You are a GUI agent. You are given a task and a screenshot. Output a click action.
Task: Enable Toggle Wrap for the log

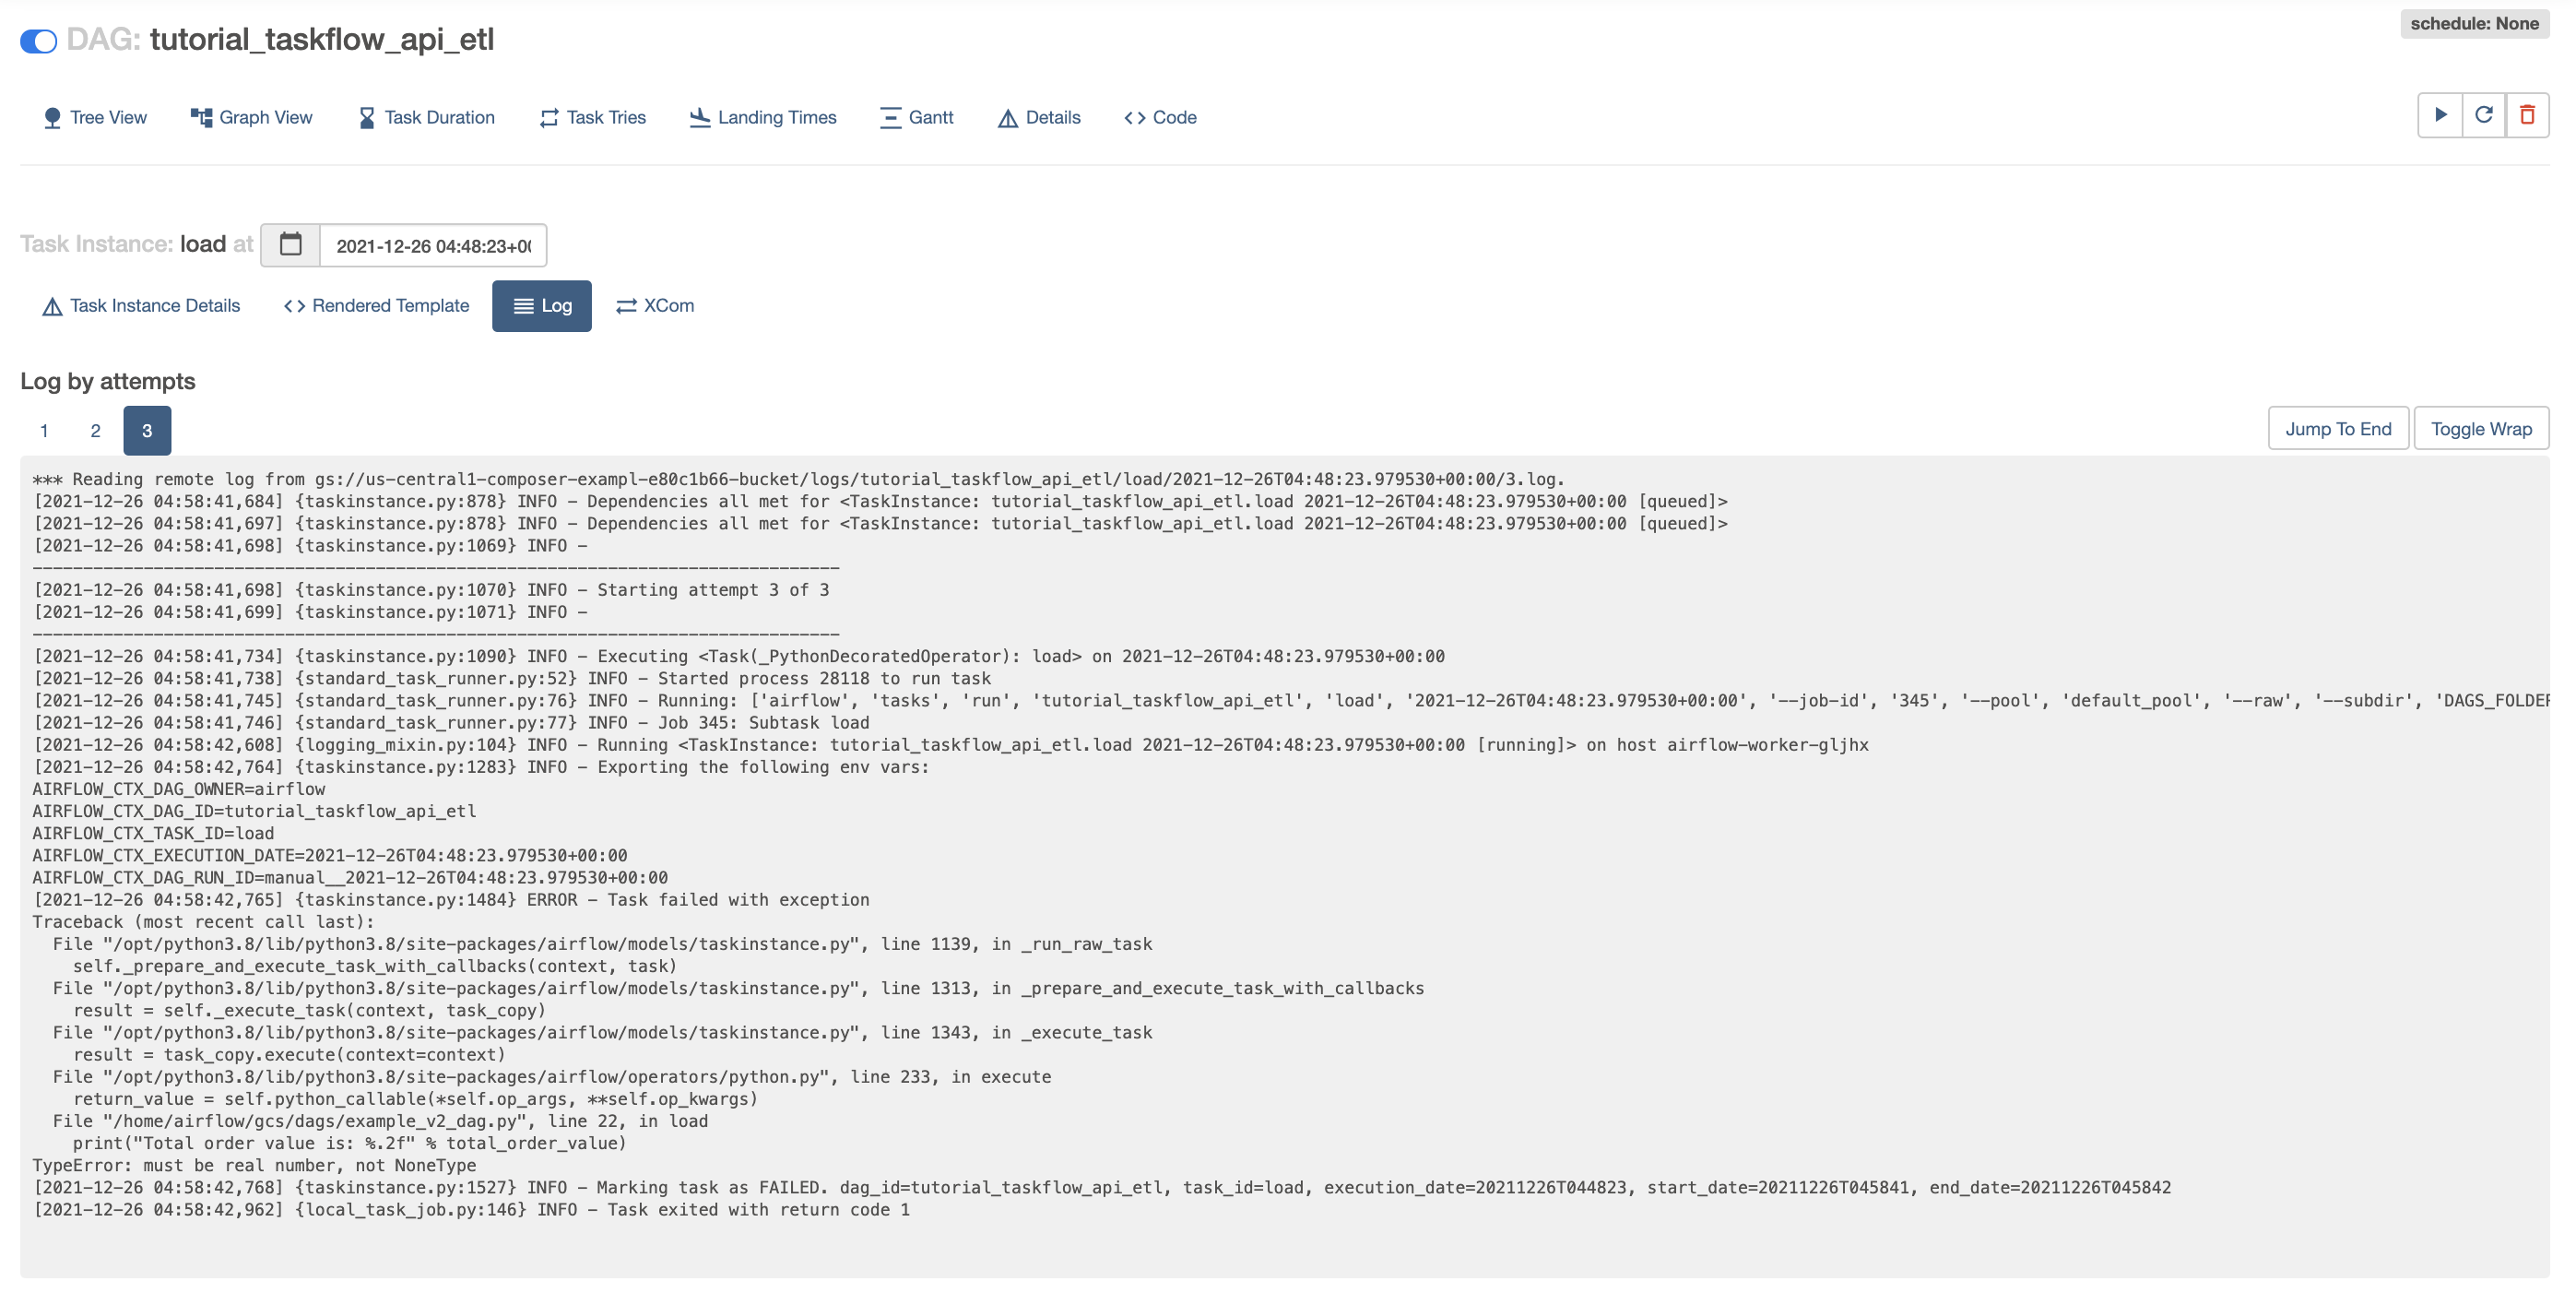[2480, 428]
